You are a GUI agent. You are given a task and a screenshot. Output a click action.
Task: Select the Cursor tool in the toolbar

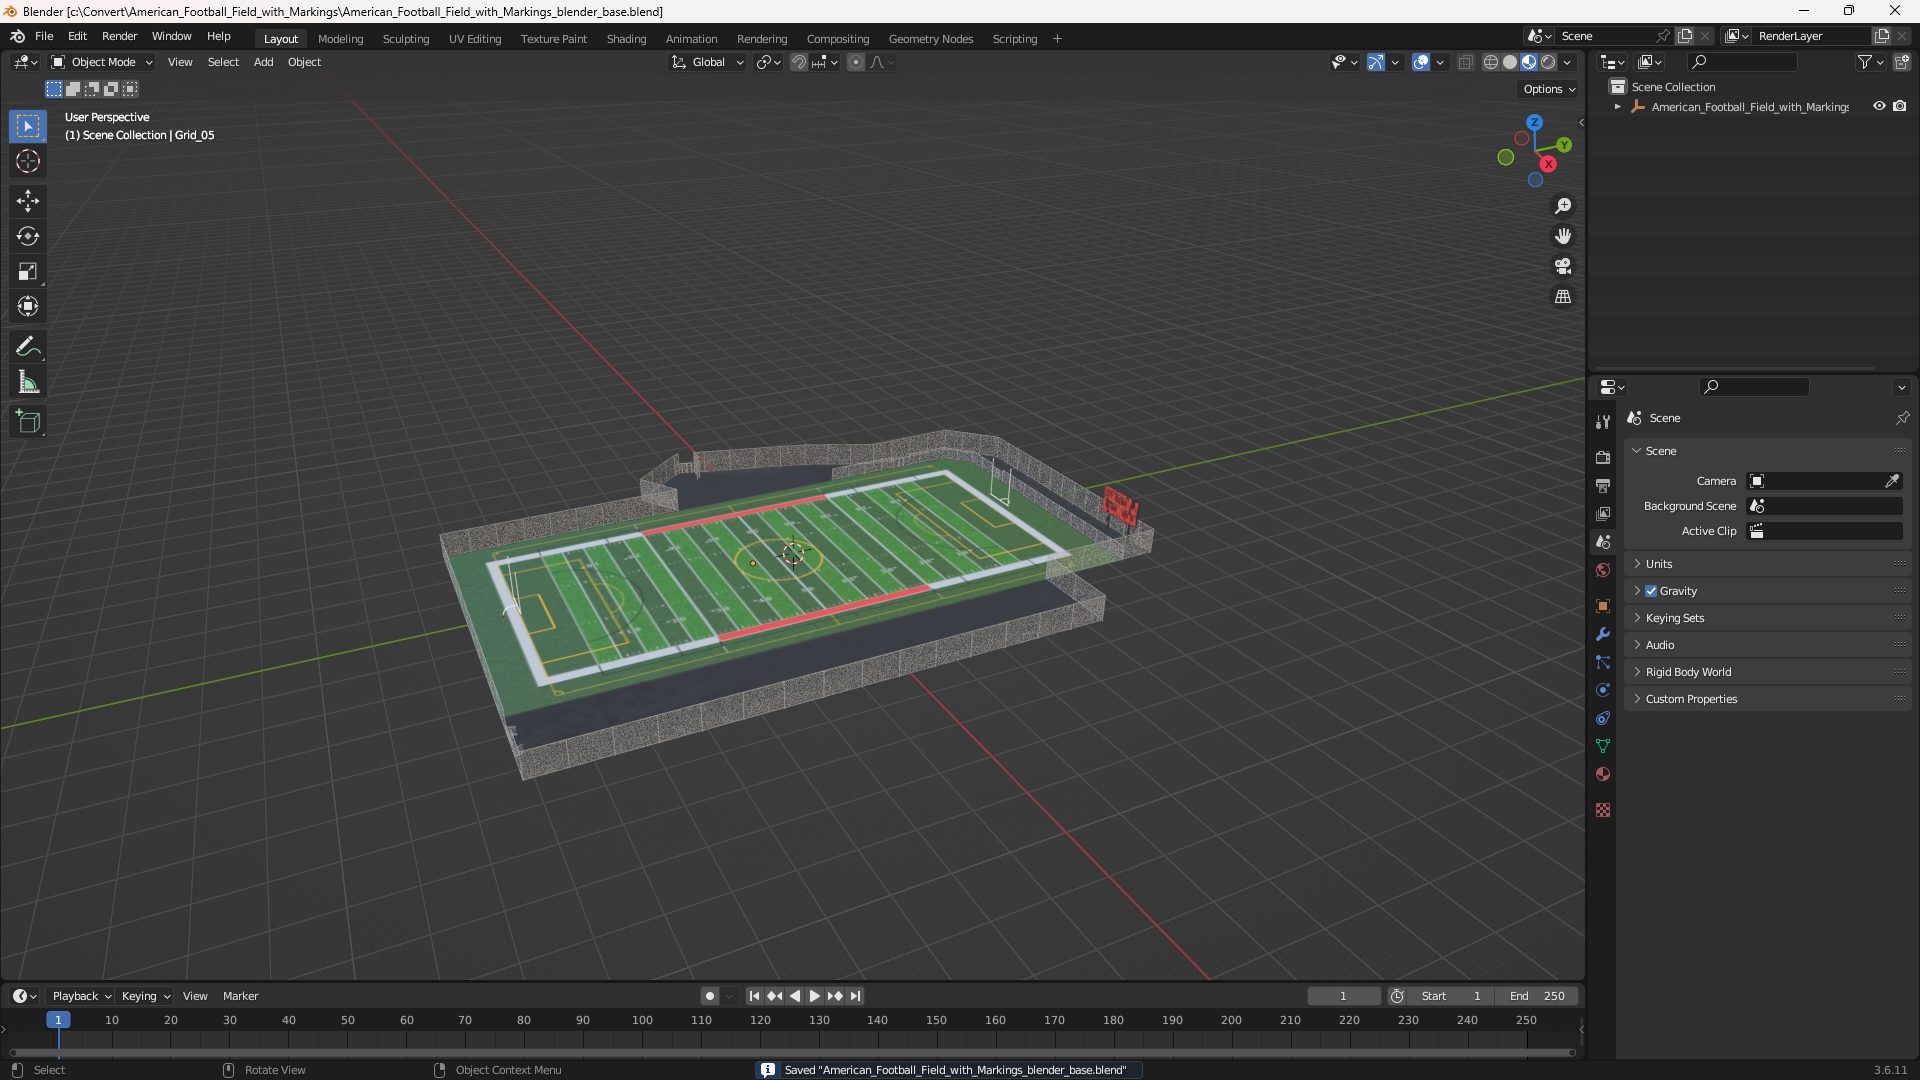(28, 161)
